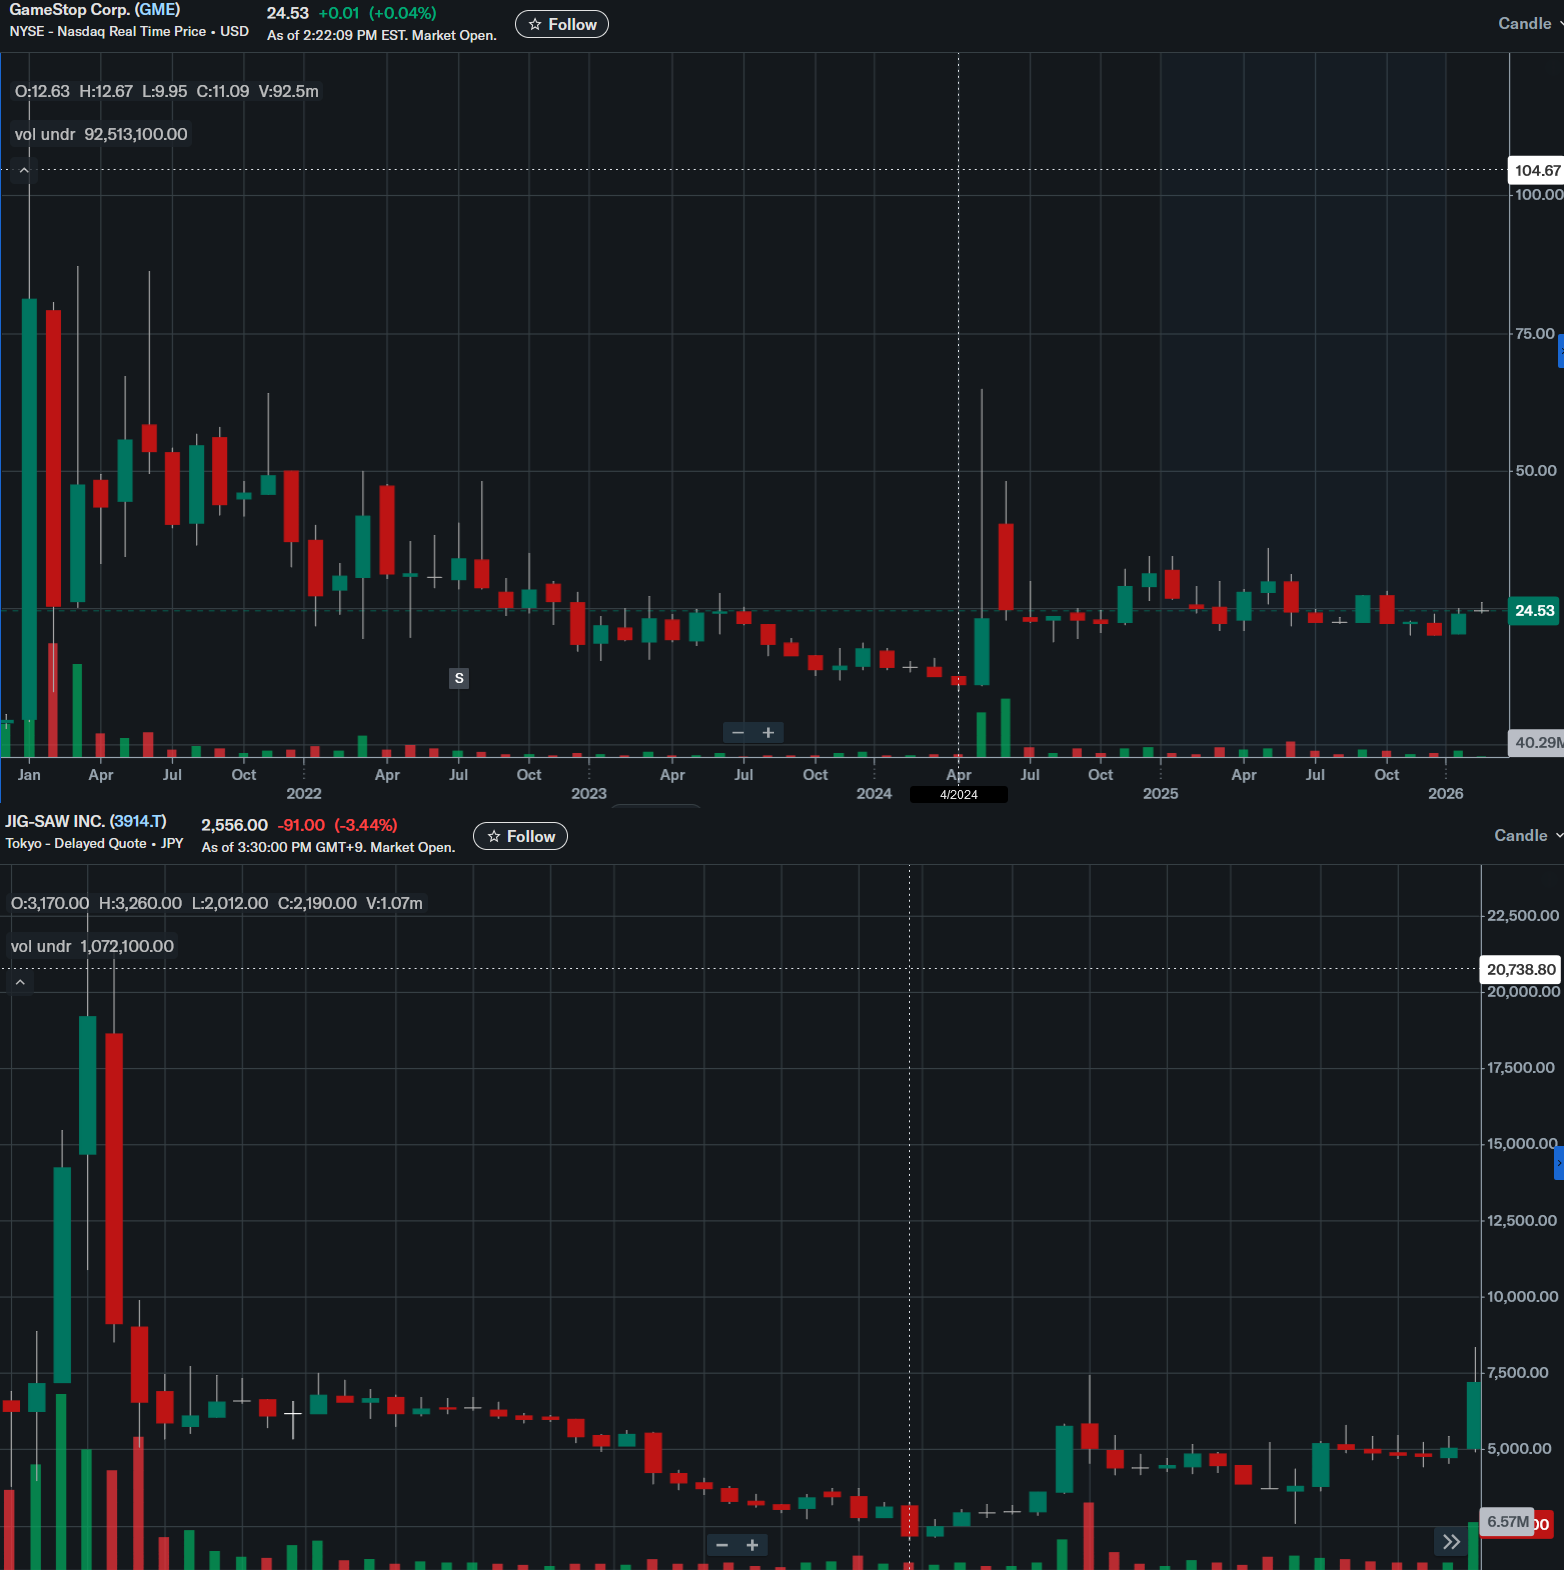Click the 2024 year label on the time axis
The height and width of the screenshot is (1570, 1564).
[874, 794]
